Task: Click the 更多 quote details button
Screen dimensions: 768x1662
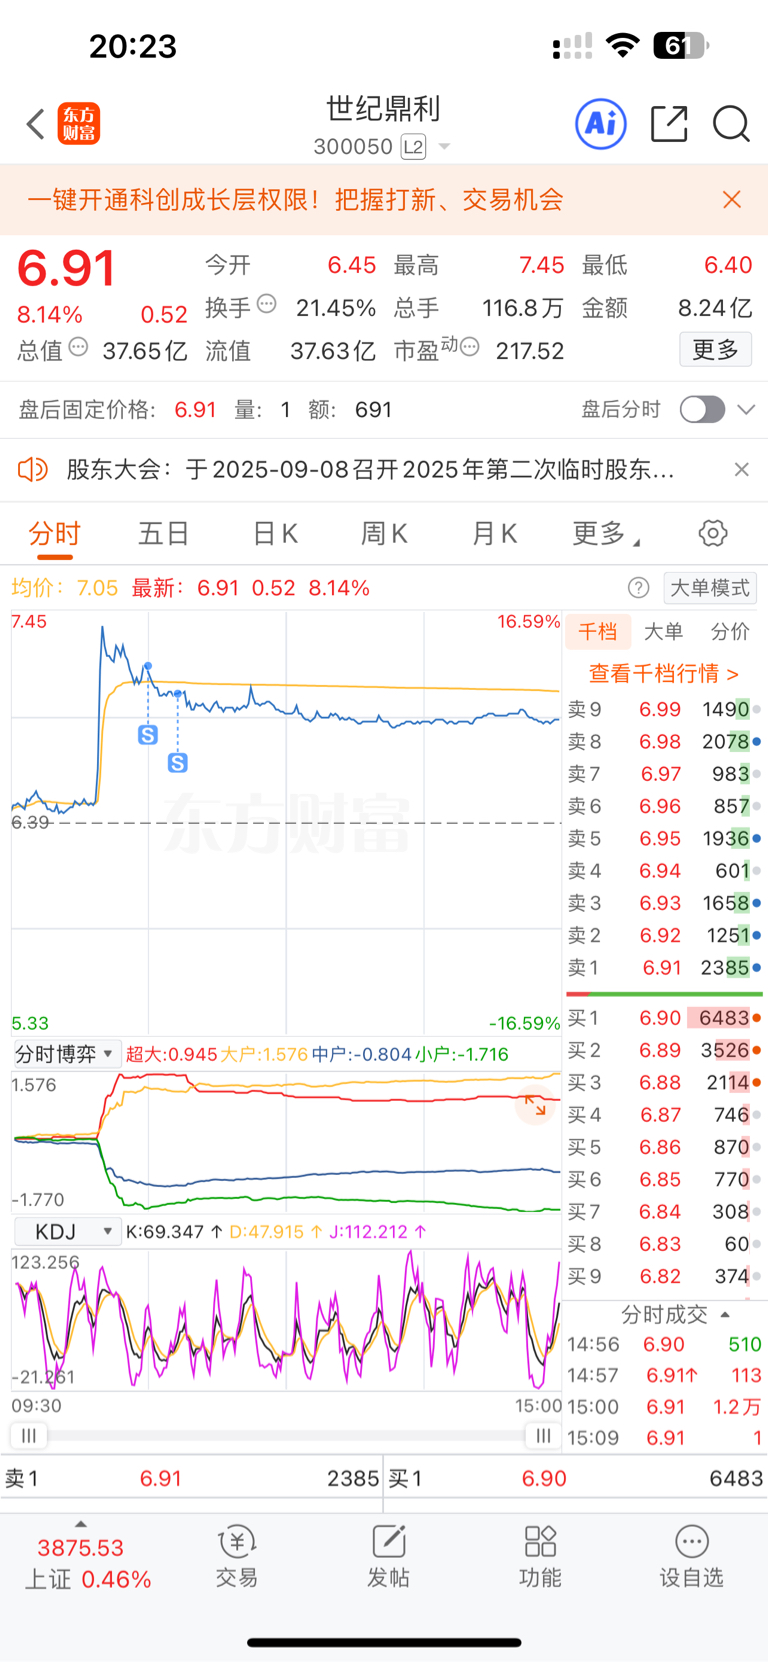Action: 715,350
